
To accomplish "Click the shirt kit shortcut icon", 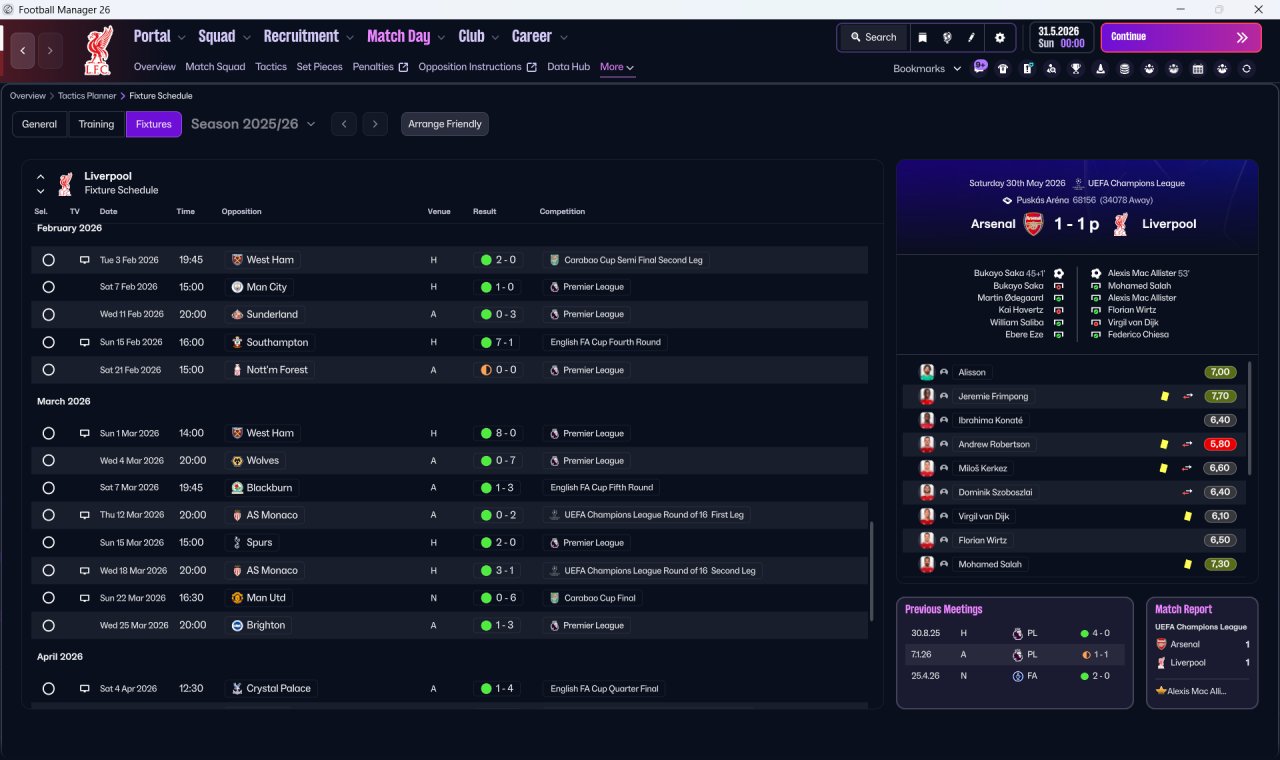I will pos(1003,69).
